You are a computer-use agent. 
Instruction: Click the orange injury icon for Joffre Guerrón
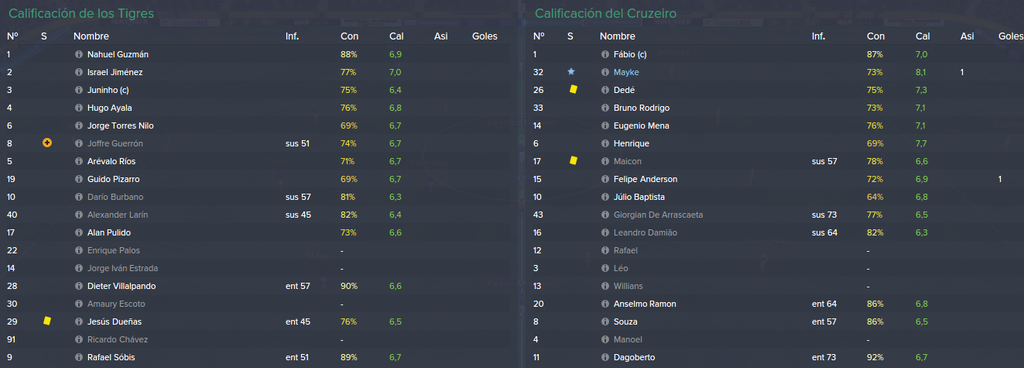47,143
